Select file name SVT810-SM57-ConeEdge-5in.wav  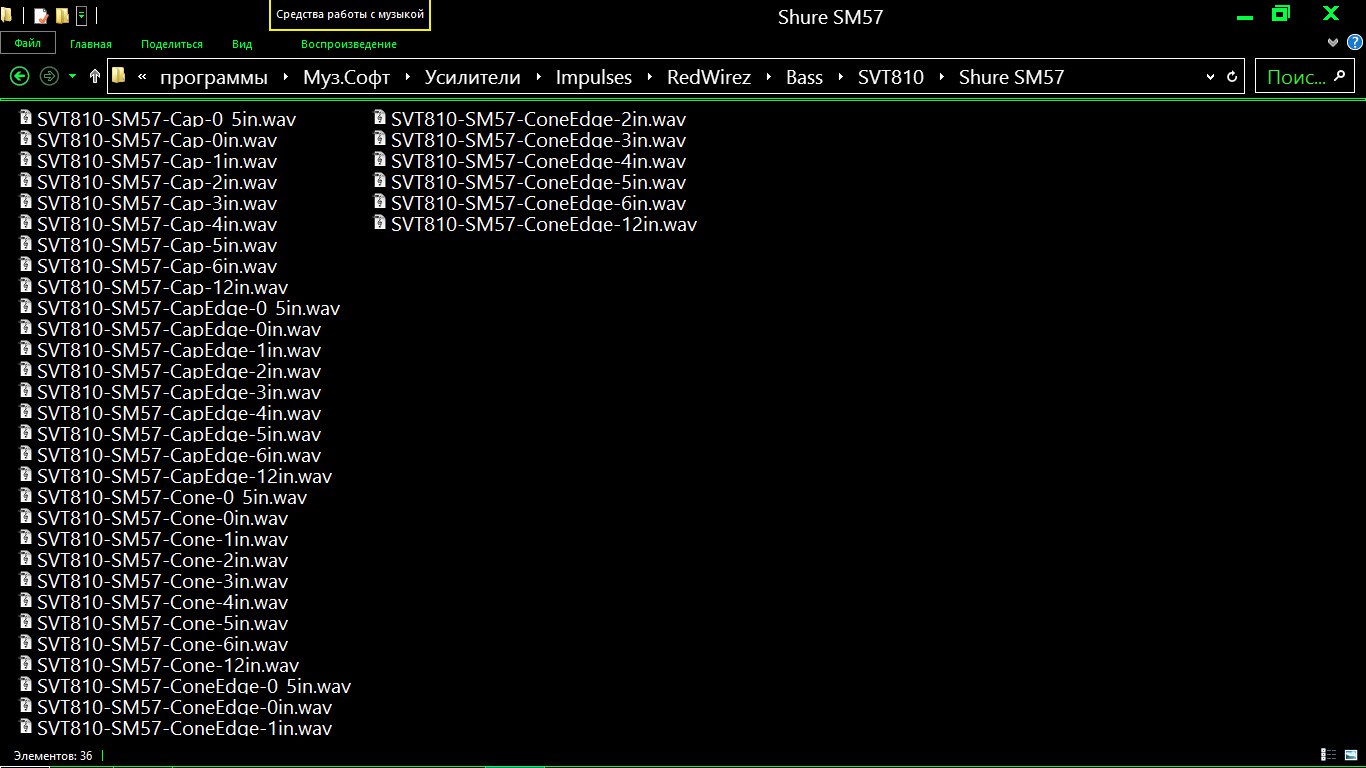[539, 182]
